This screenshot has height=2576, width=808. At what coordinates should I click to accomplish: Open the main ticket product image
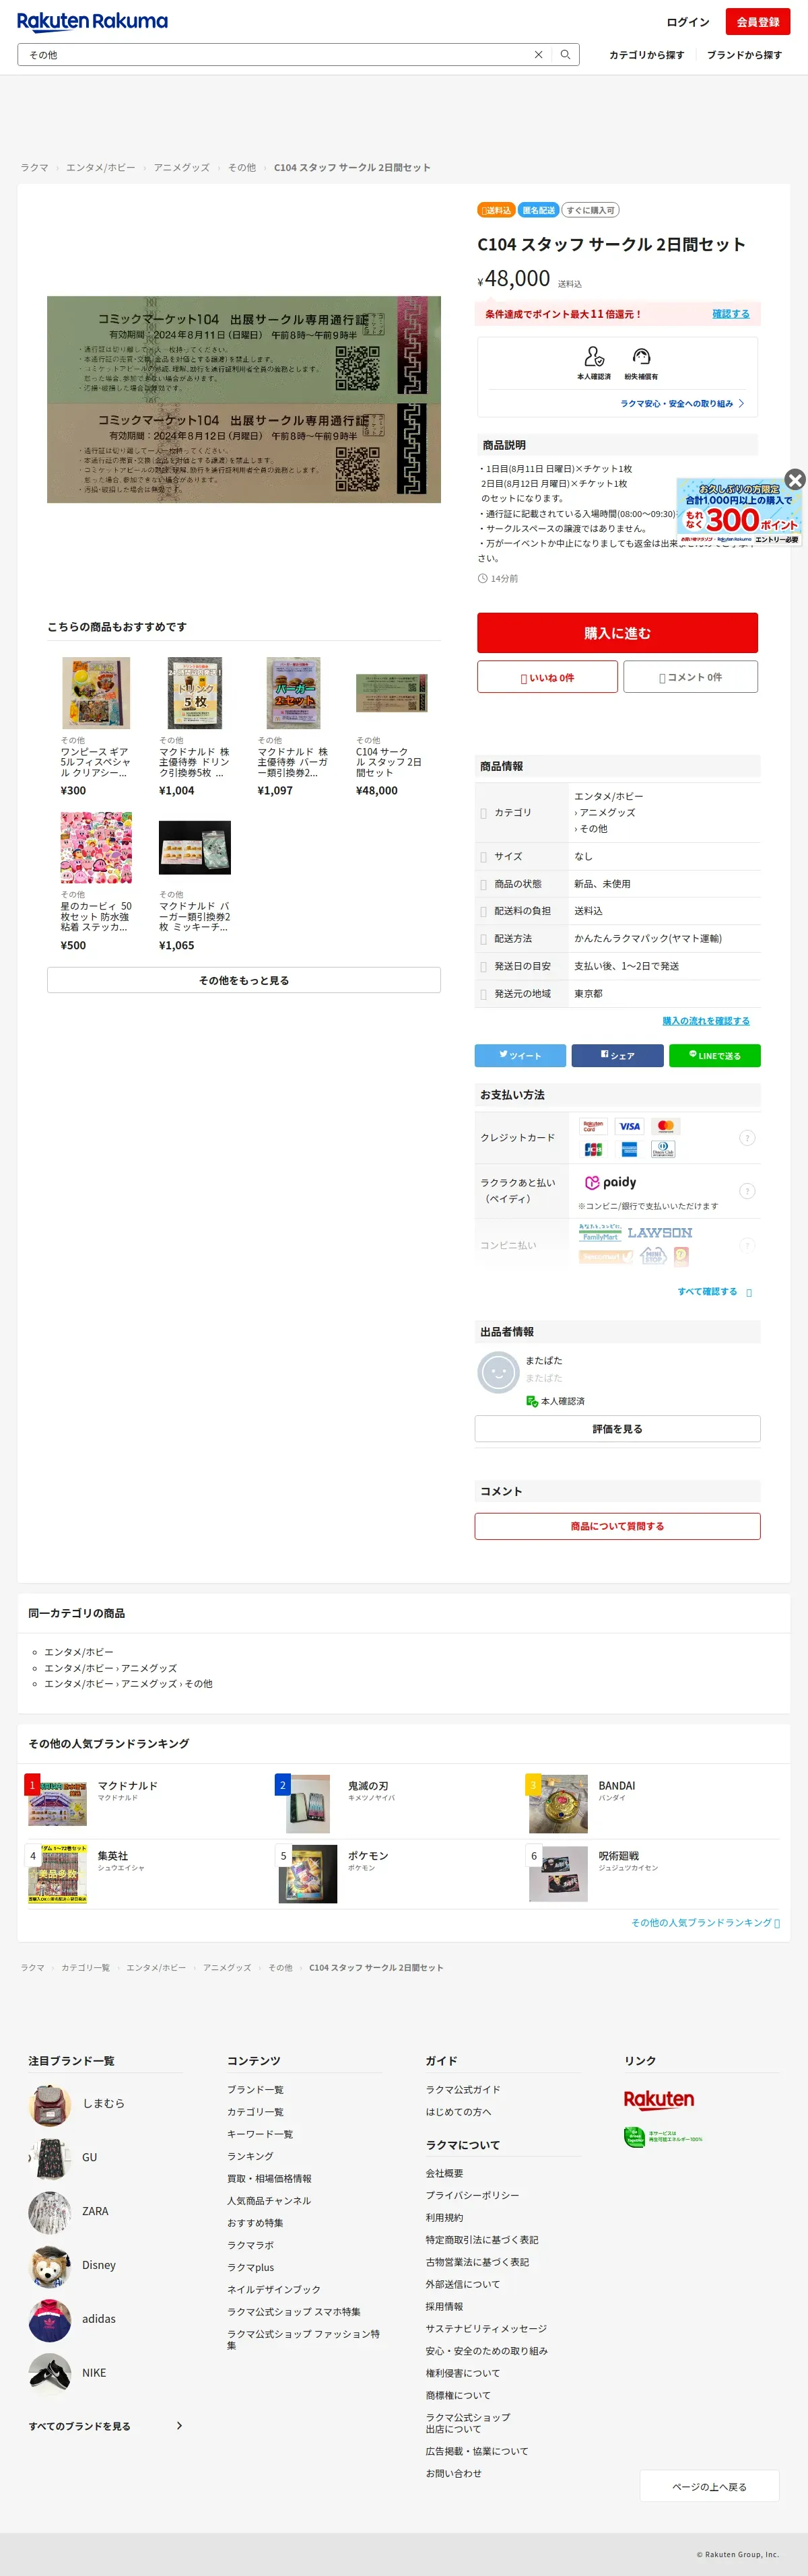244,399
